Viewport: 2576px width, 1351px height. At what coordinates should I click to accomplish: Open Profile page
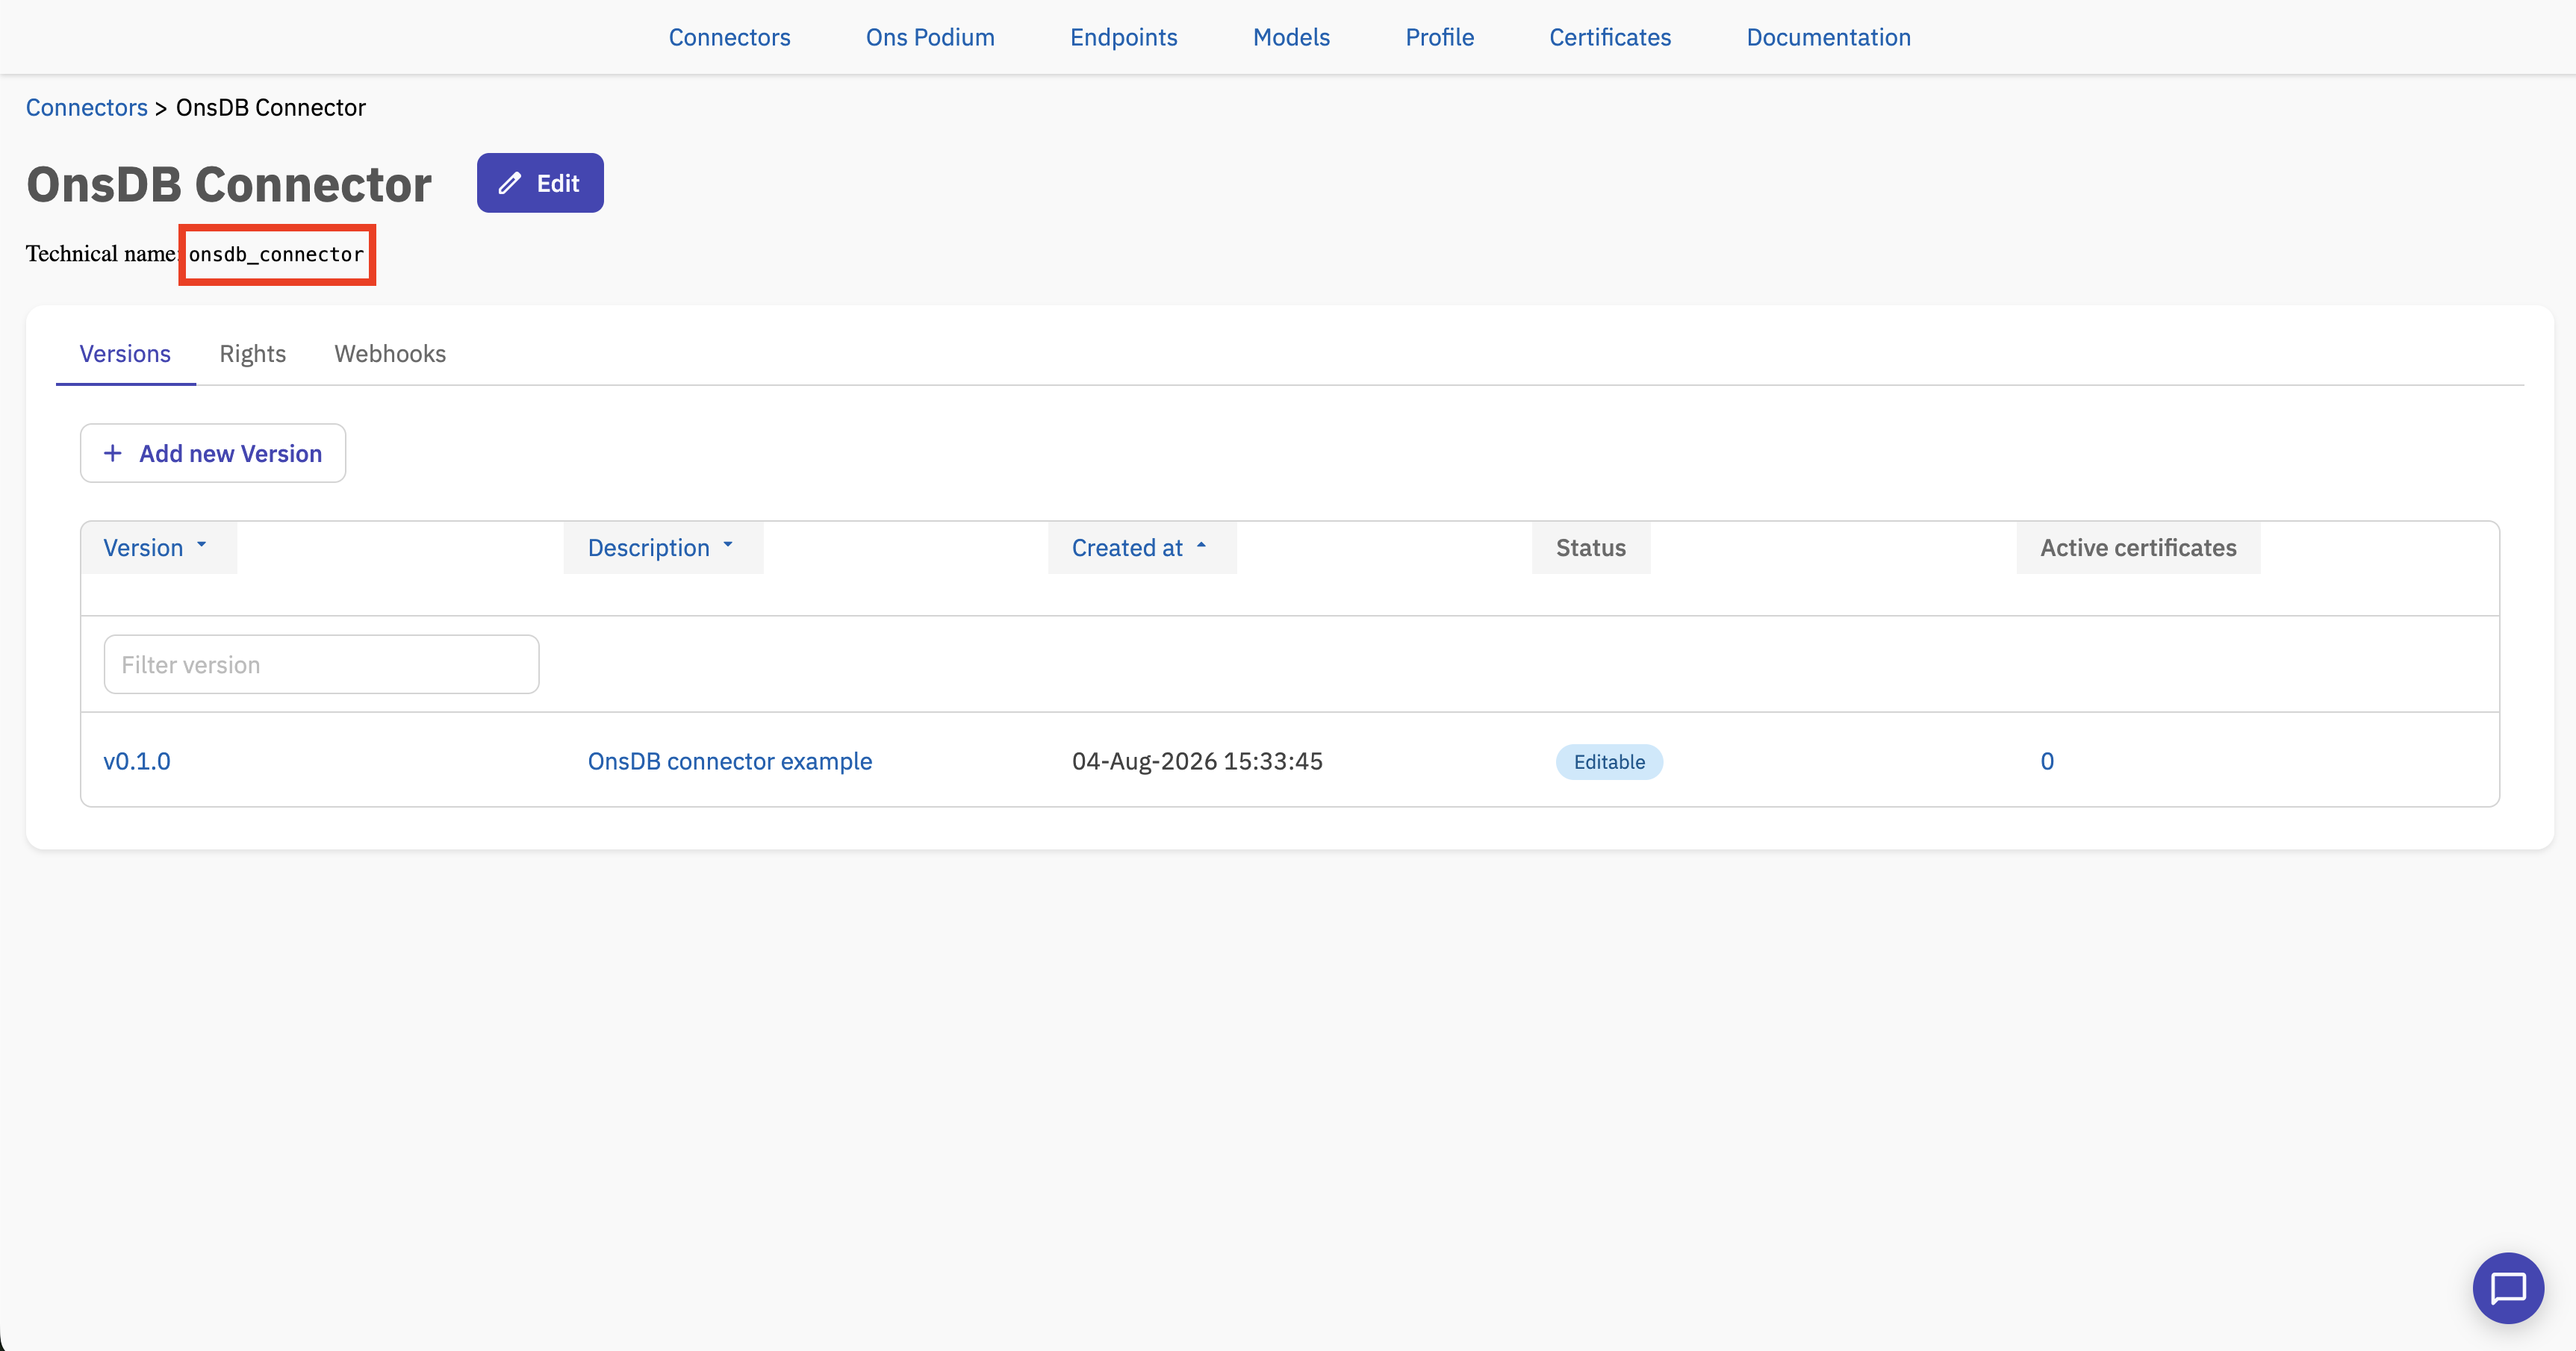(x=1439, y=37)
